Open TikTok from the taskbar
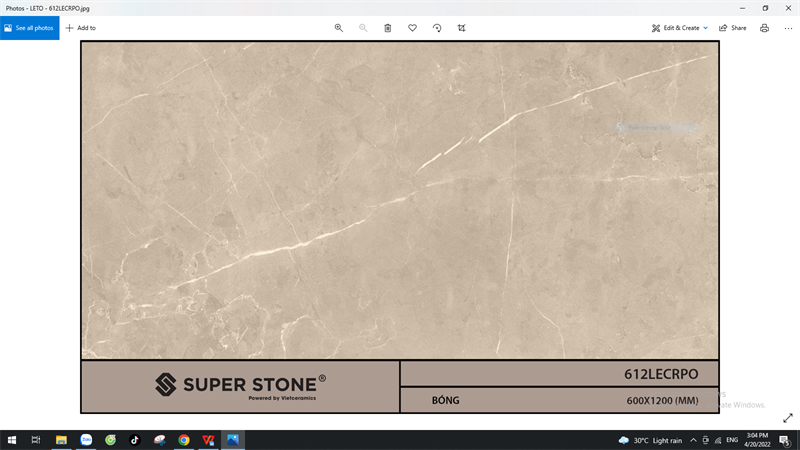Image resolution: width=800 pixels, height=450 pixels. 135,440
